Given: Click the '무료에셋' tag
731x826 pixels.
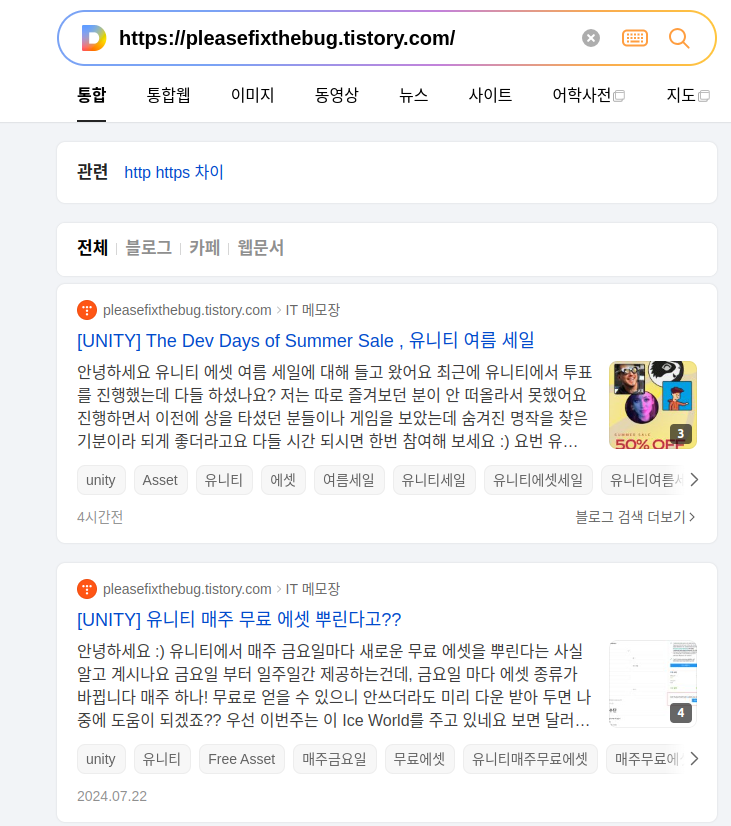Looking at the screenshot, I should (420, 759).
